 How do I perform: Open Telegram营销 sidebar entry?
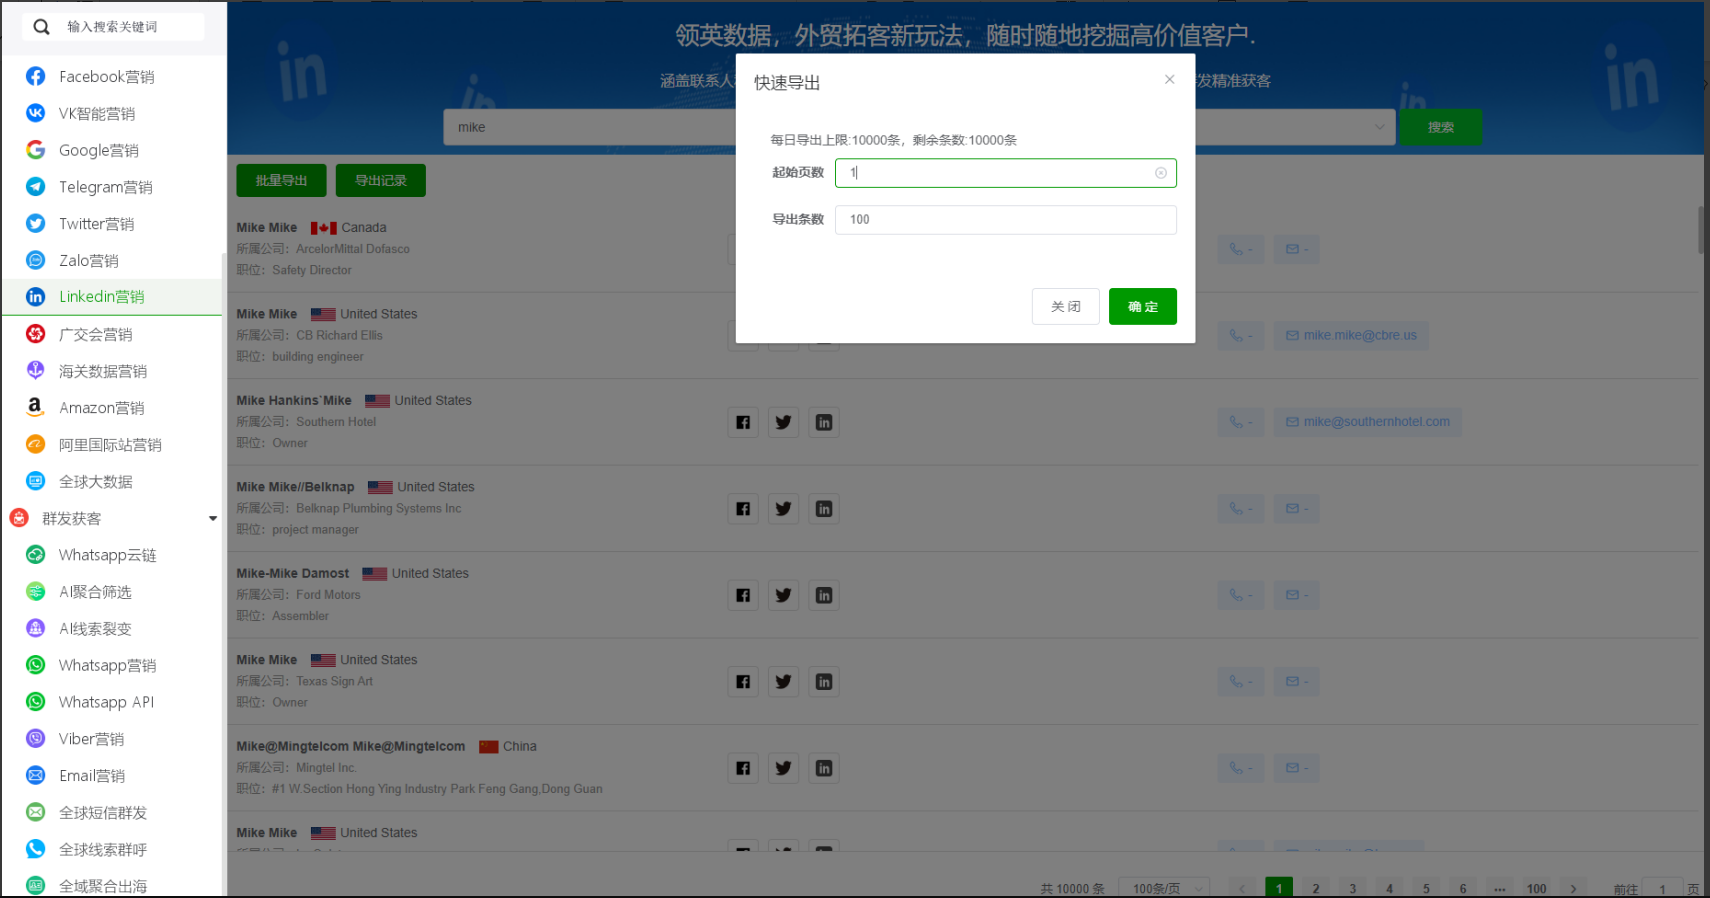pos(105,187)
